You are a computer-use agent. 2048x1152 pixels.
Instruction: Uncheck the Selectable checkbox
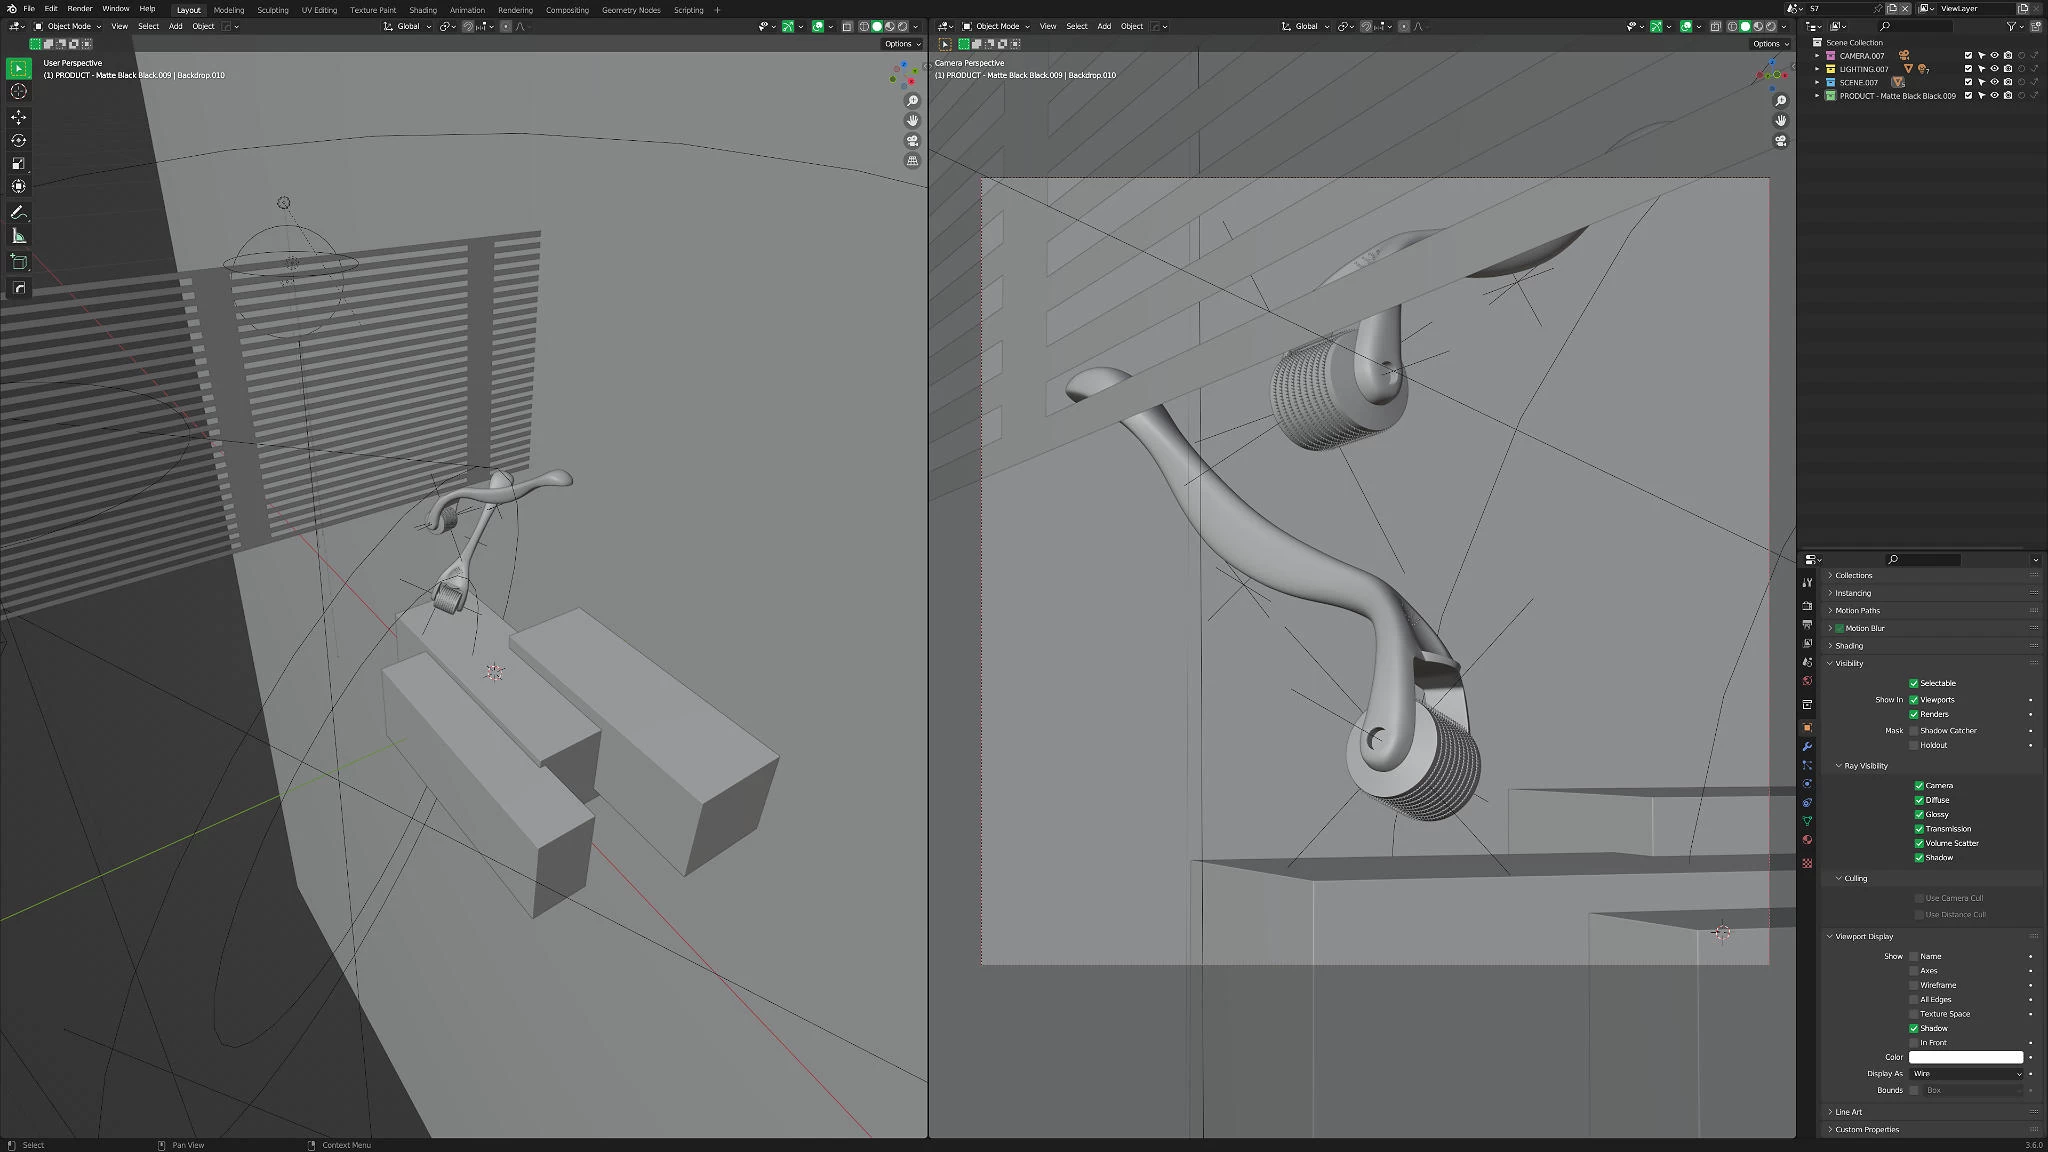tap(1913, 683)
